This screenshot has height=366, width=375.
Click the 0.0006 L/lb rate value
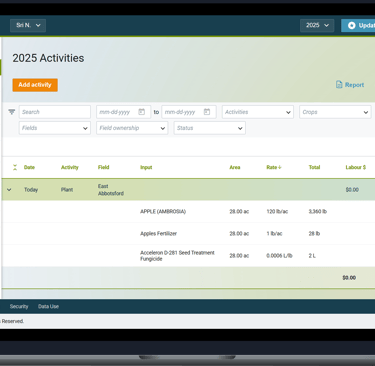pos(279,256)
